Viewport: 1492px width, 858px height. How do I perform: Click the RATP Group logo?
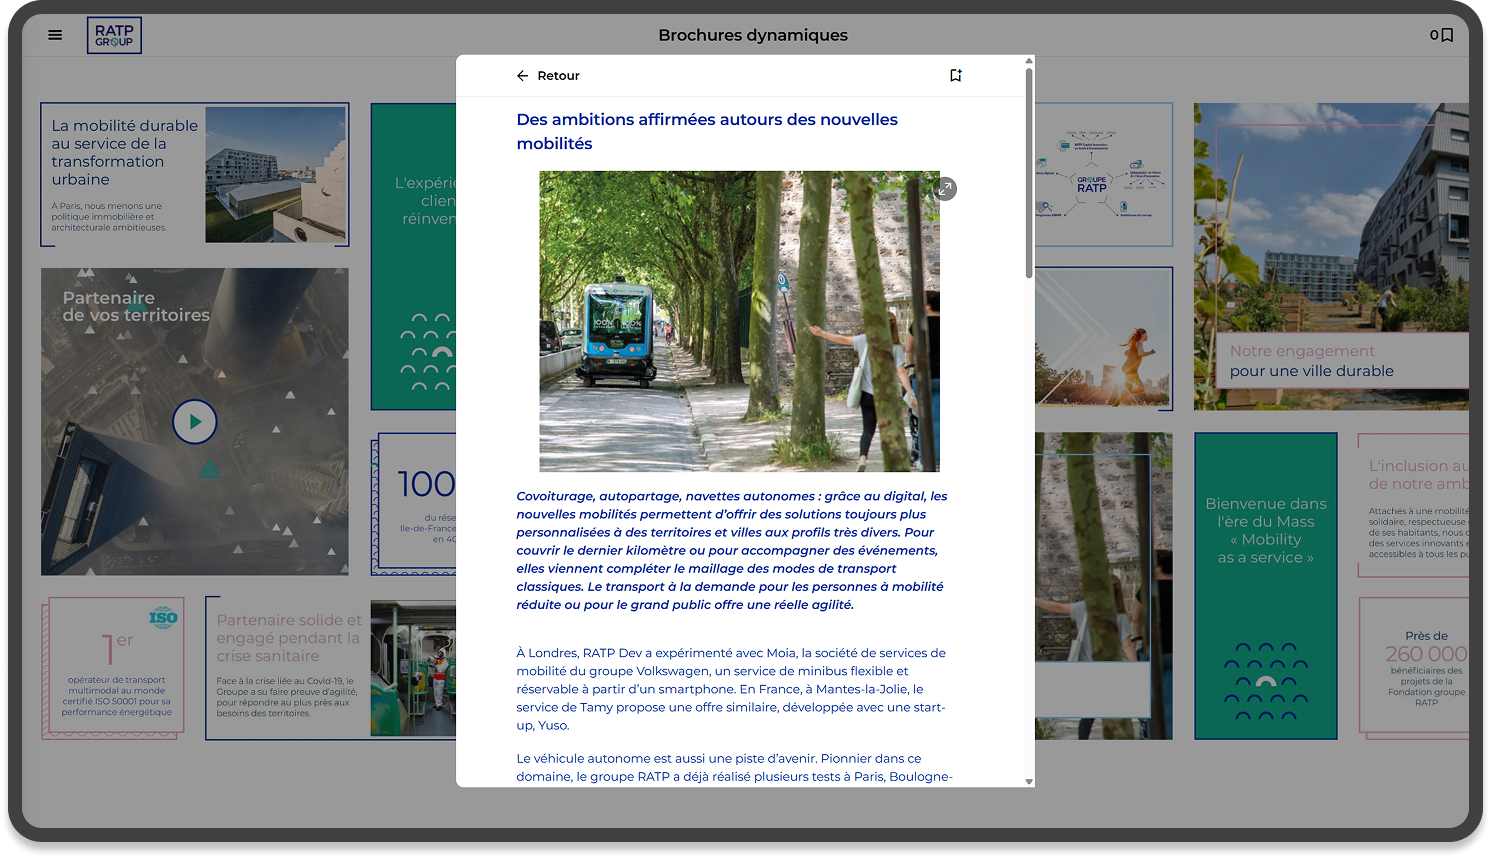114,35
